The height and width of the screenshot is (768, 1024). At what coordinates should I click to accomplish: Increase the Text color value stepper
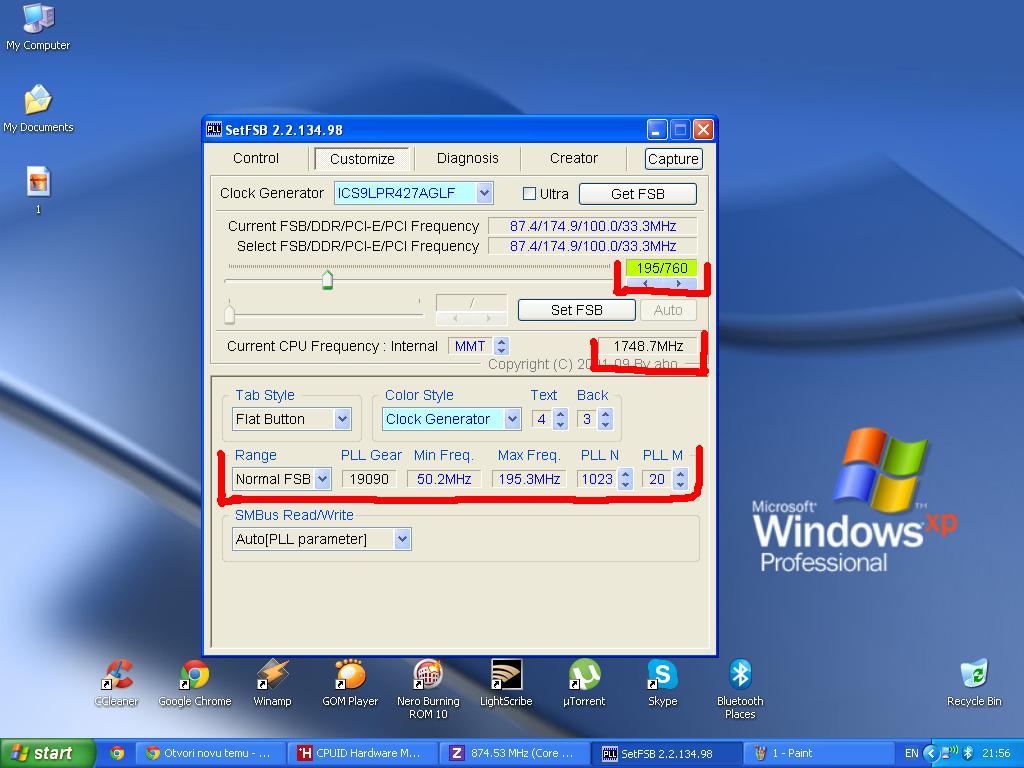[x=560, y=414]
